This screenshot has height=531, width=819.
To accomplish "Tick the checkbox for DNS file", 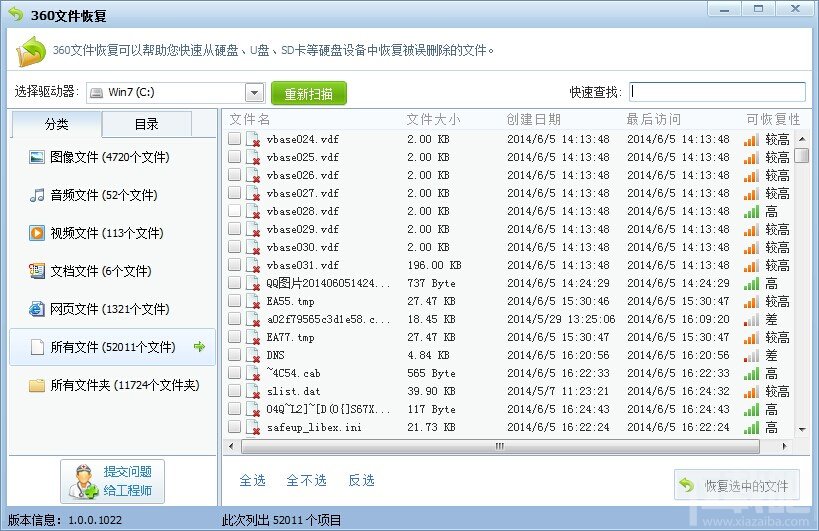I will 234,355.
